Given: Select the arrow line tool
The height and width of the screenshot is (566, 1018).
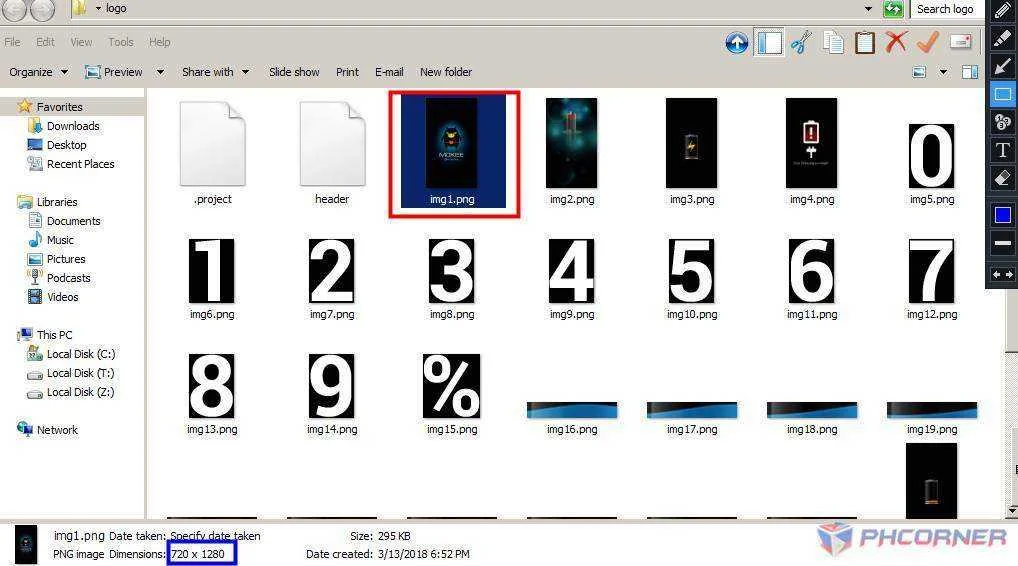Looking at the screenshot, I should click(x=1002, y=66).
